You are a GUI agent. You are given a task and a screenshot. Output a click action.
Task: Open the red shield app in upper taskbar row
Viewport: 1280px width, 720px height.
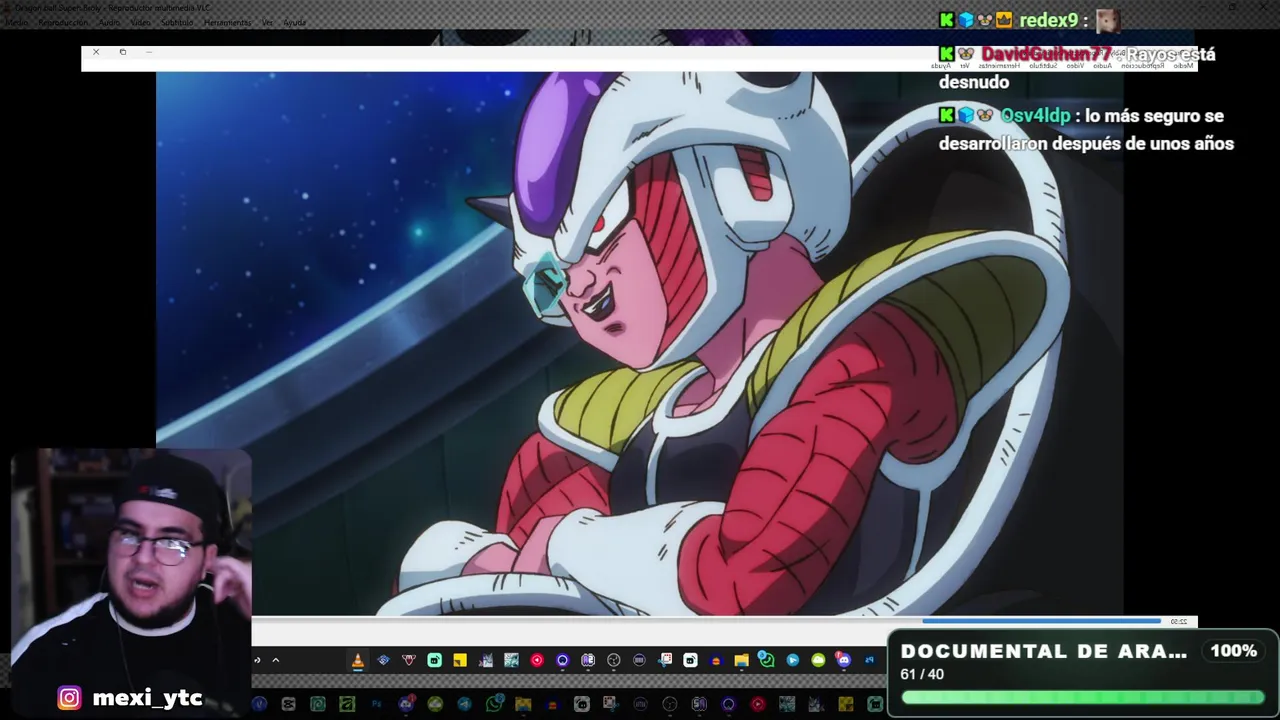tap(409, 660)
